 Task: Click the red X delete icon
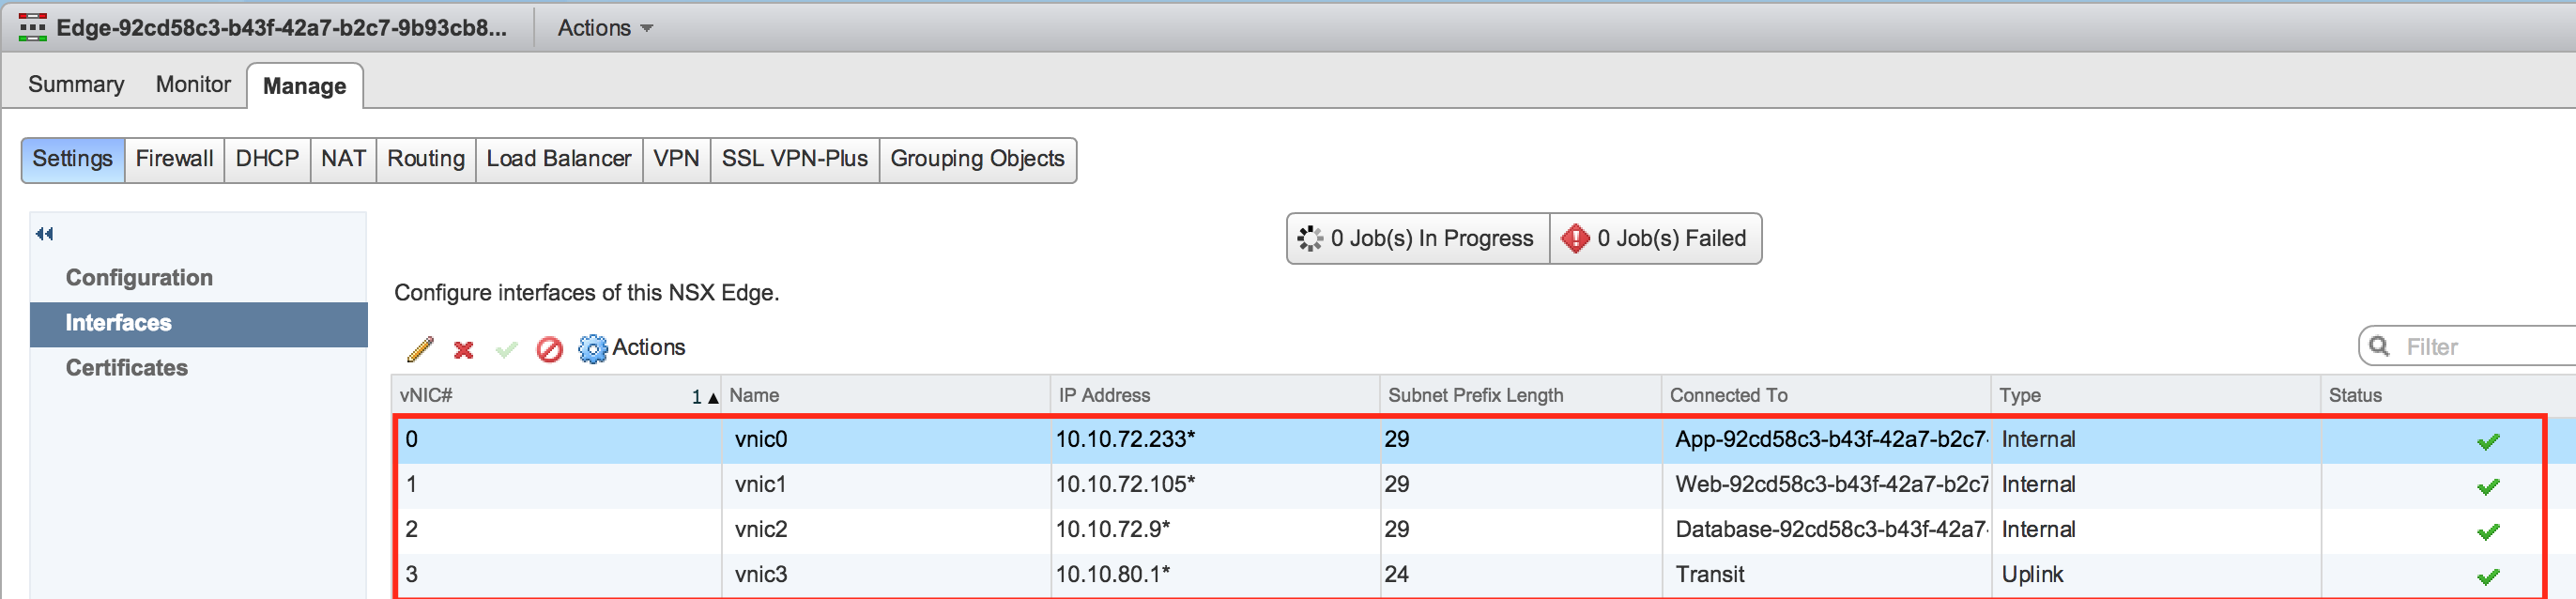tap(463, 349)
